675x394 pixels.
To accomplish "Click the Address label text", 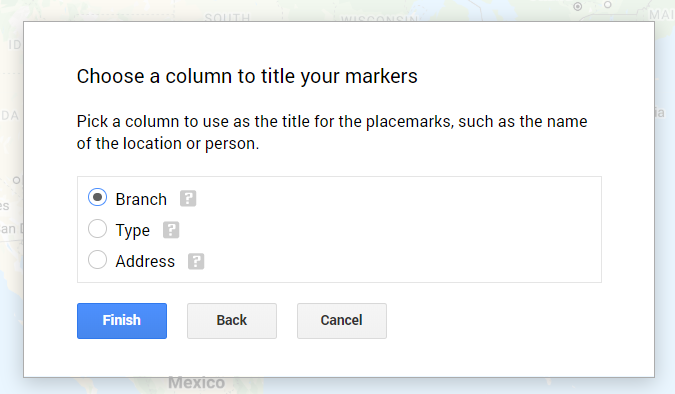I will (x=145, y=261).
